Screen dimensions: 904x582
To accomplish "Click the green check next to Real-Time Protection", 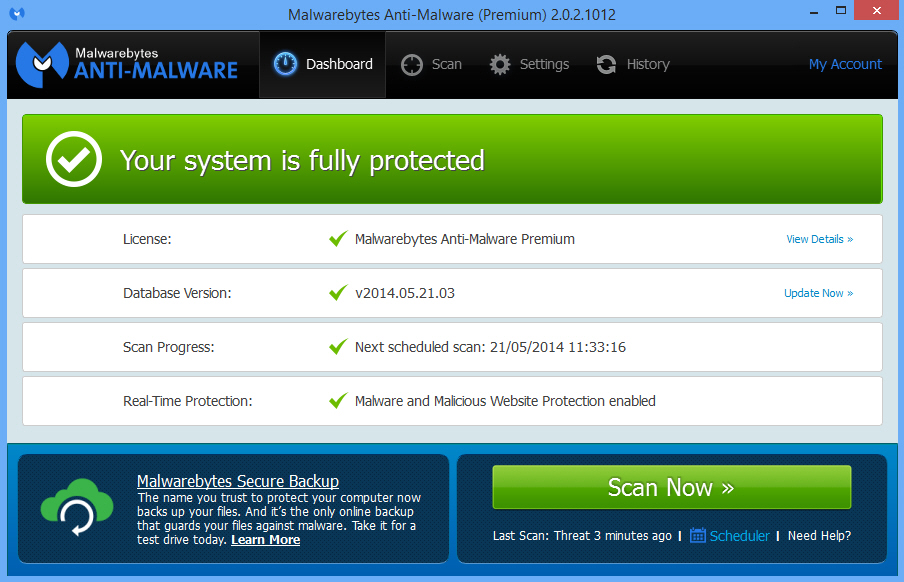I will [x=338, y=400].
